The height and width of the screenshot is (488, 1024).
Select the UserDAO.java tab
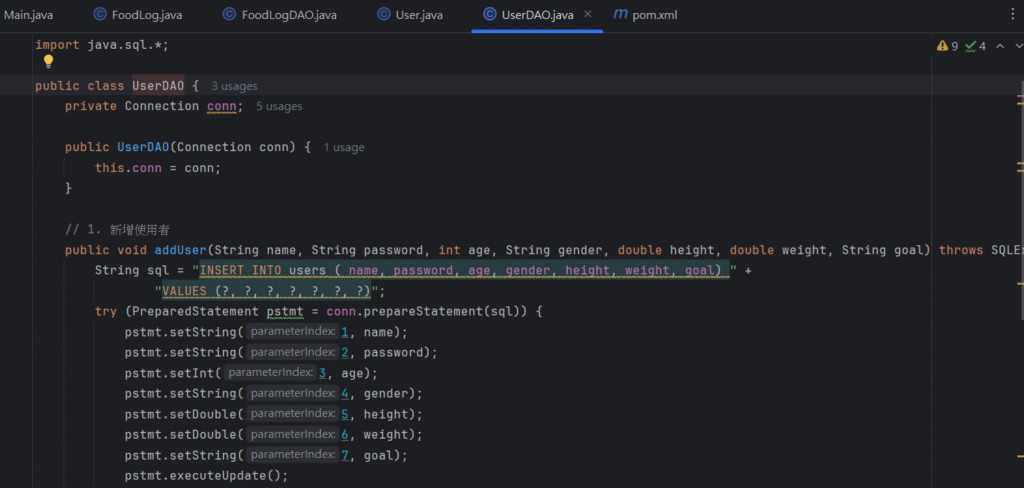(537, 14)
